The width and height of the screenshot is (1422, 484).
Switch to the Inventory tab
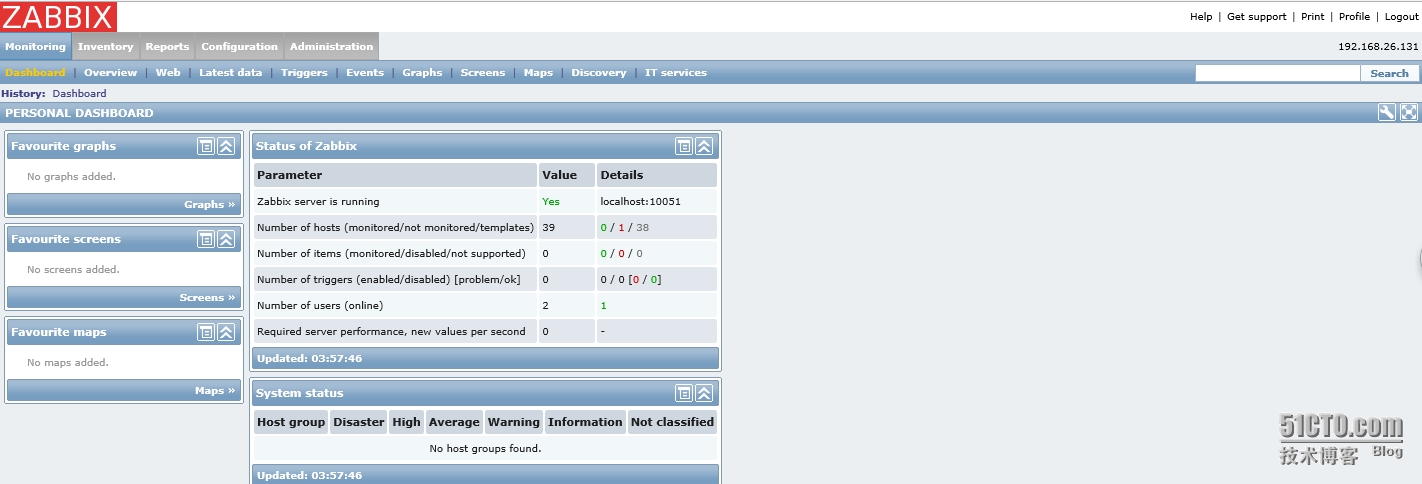[x=105, y=46]
